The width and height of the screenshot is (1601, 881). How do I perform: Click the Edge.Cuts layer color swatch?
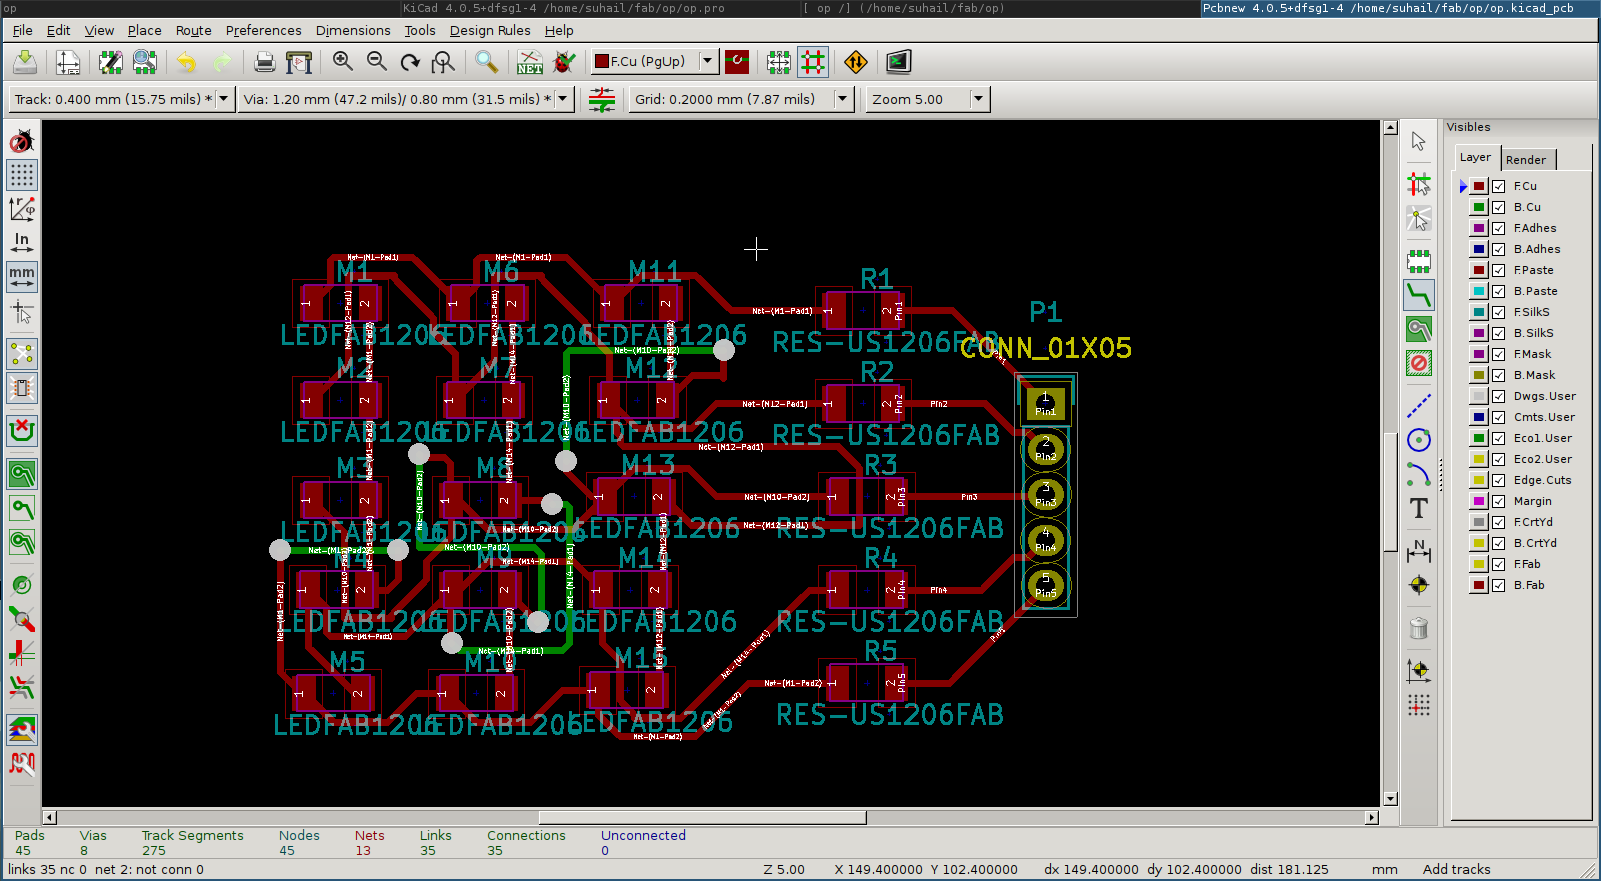pyautogui.click(x=1478, y=480)
